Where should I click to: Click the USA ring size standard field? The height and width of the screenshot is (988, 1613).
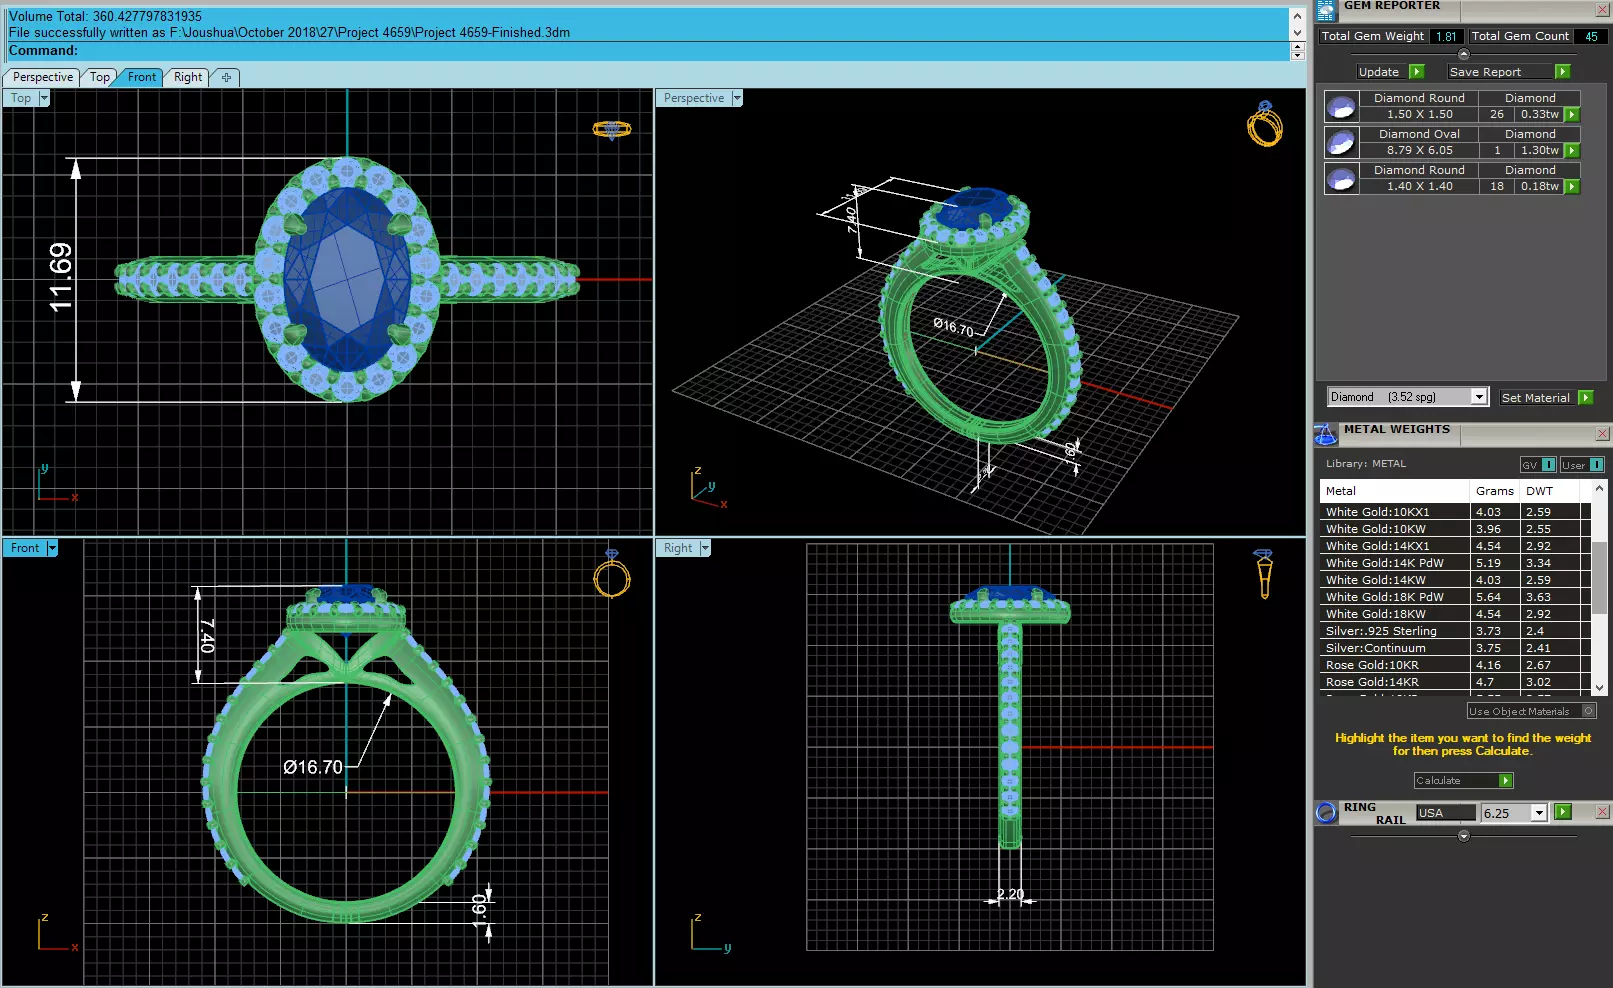click(1445, 813)
